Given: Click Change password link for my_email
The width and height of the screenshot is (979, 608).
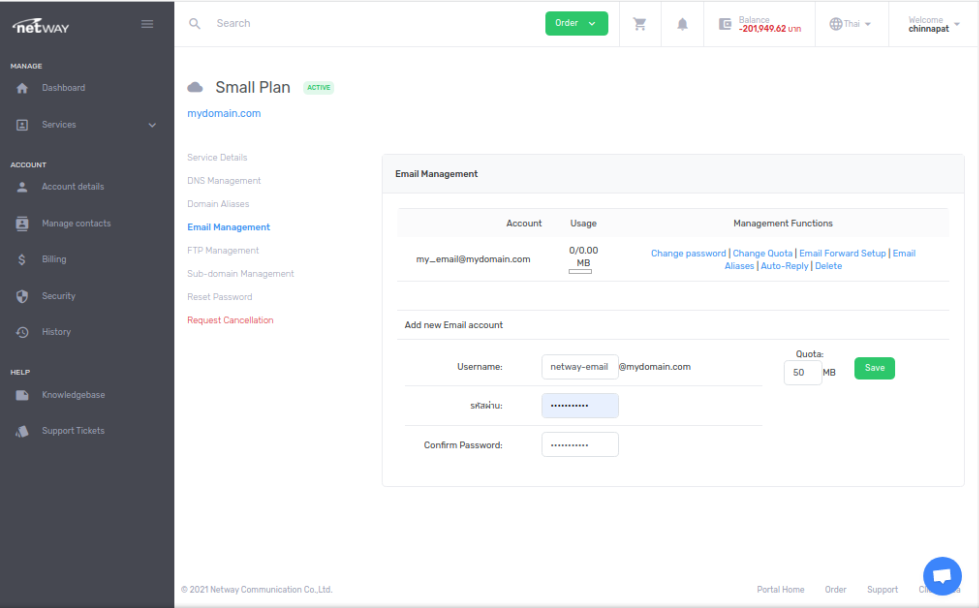Looking at the screenshot, I should coord(688,254).
